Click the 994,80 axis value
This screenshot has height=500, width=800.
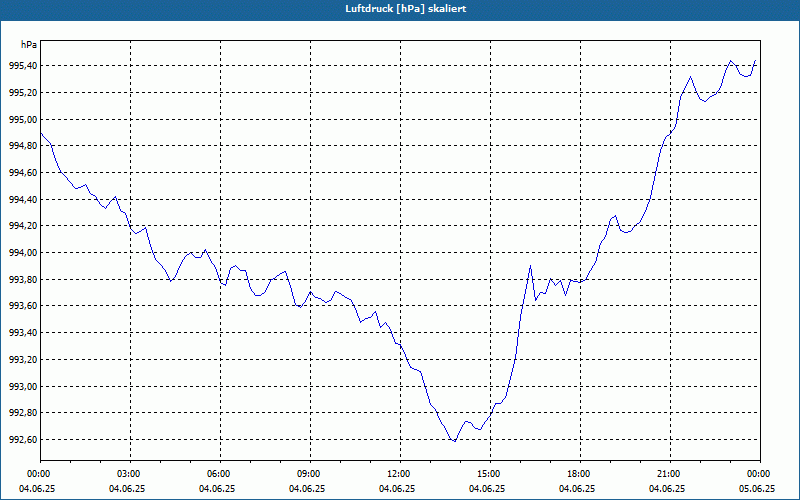pyautogui.click(x=23, y=146)
